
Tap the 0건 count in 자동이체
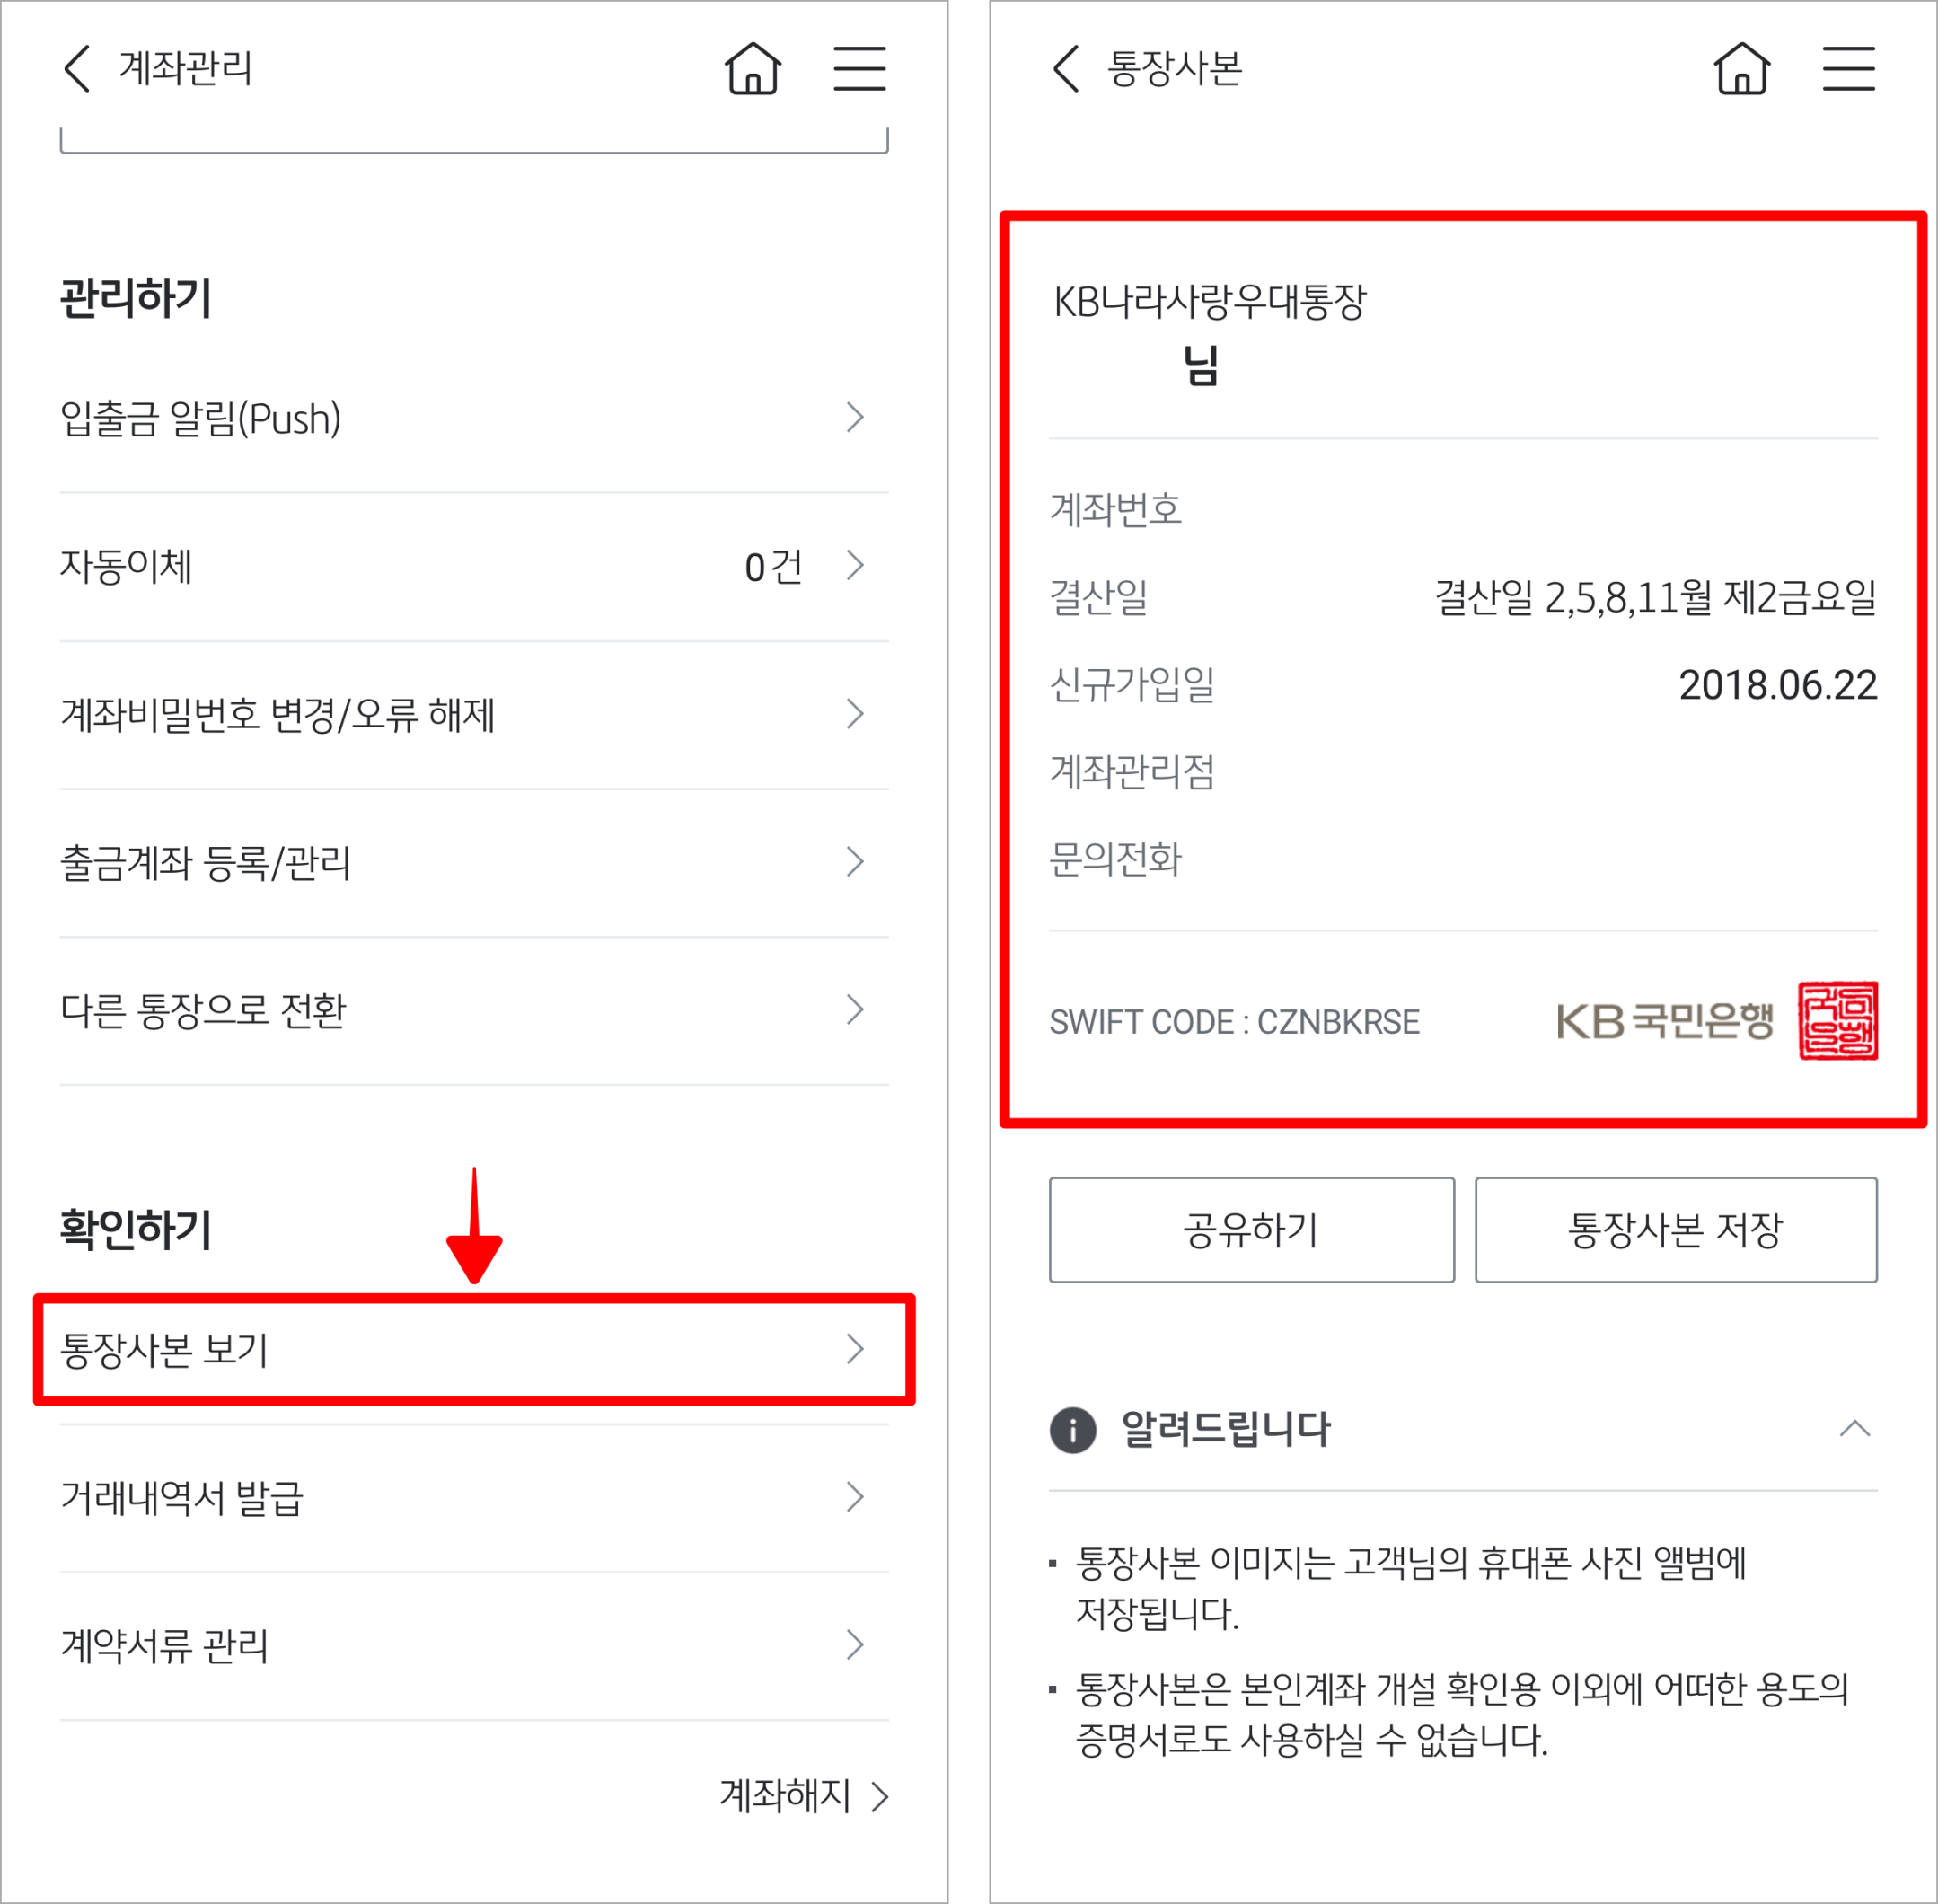[x=774, y=567]
